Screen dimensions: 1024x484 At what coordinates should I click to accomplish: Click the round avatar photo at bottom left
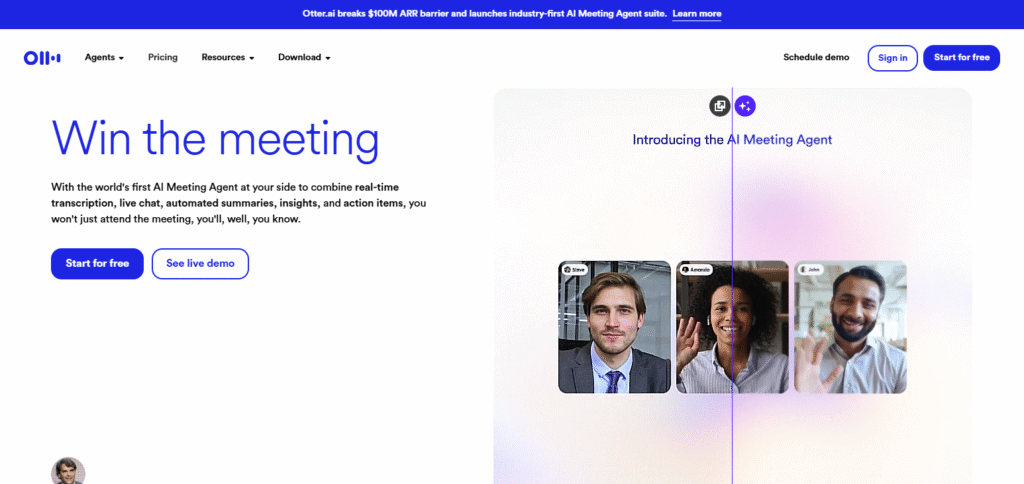(68, 471)
